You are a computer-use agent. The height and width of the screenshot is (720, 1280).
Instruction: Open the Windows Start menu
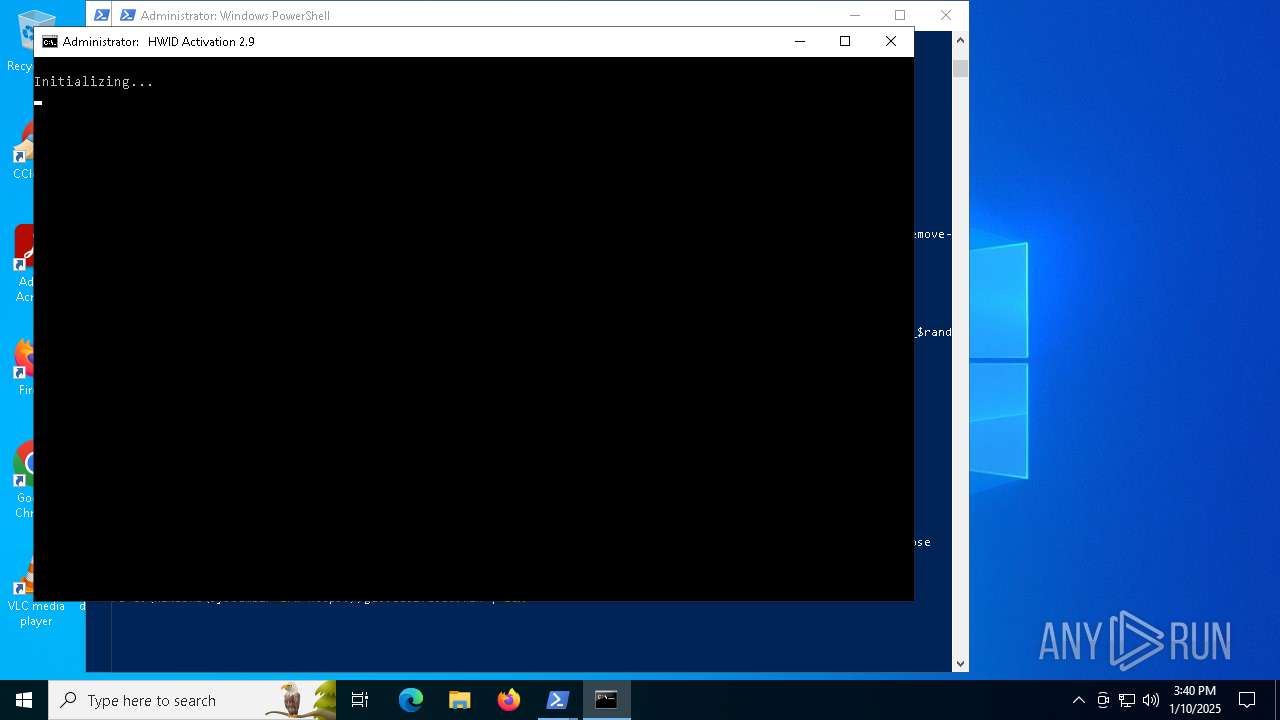(x=24, y=700)
